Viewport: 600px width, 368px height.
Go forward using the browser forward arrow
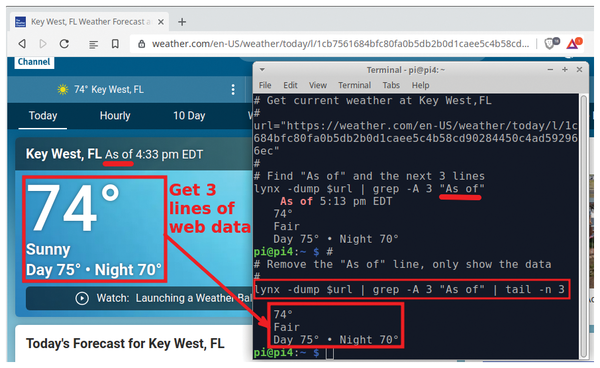(x=43, y=44)
